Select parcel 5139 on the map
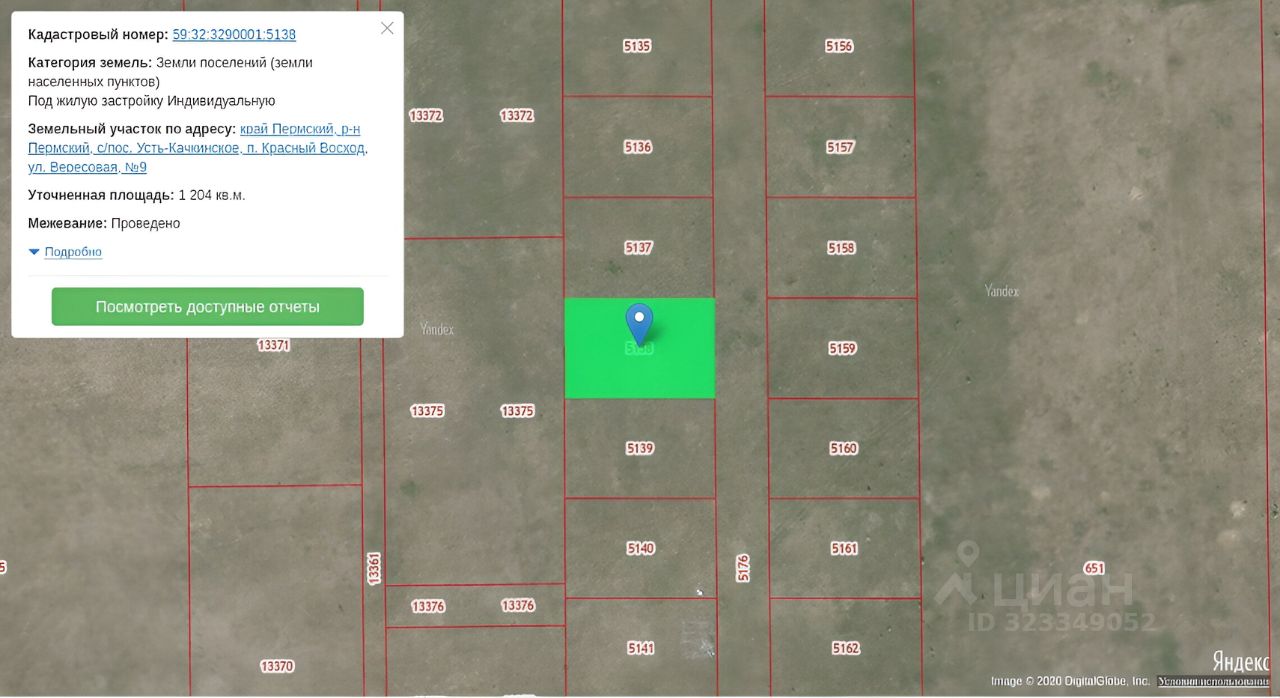 click(x=640, y=448)
